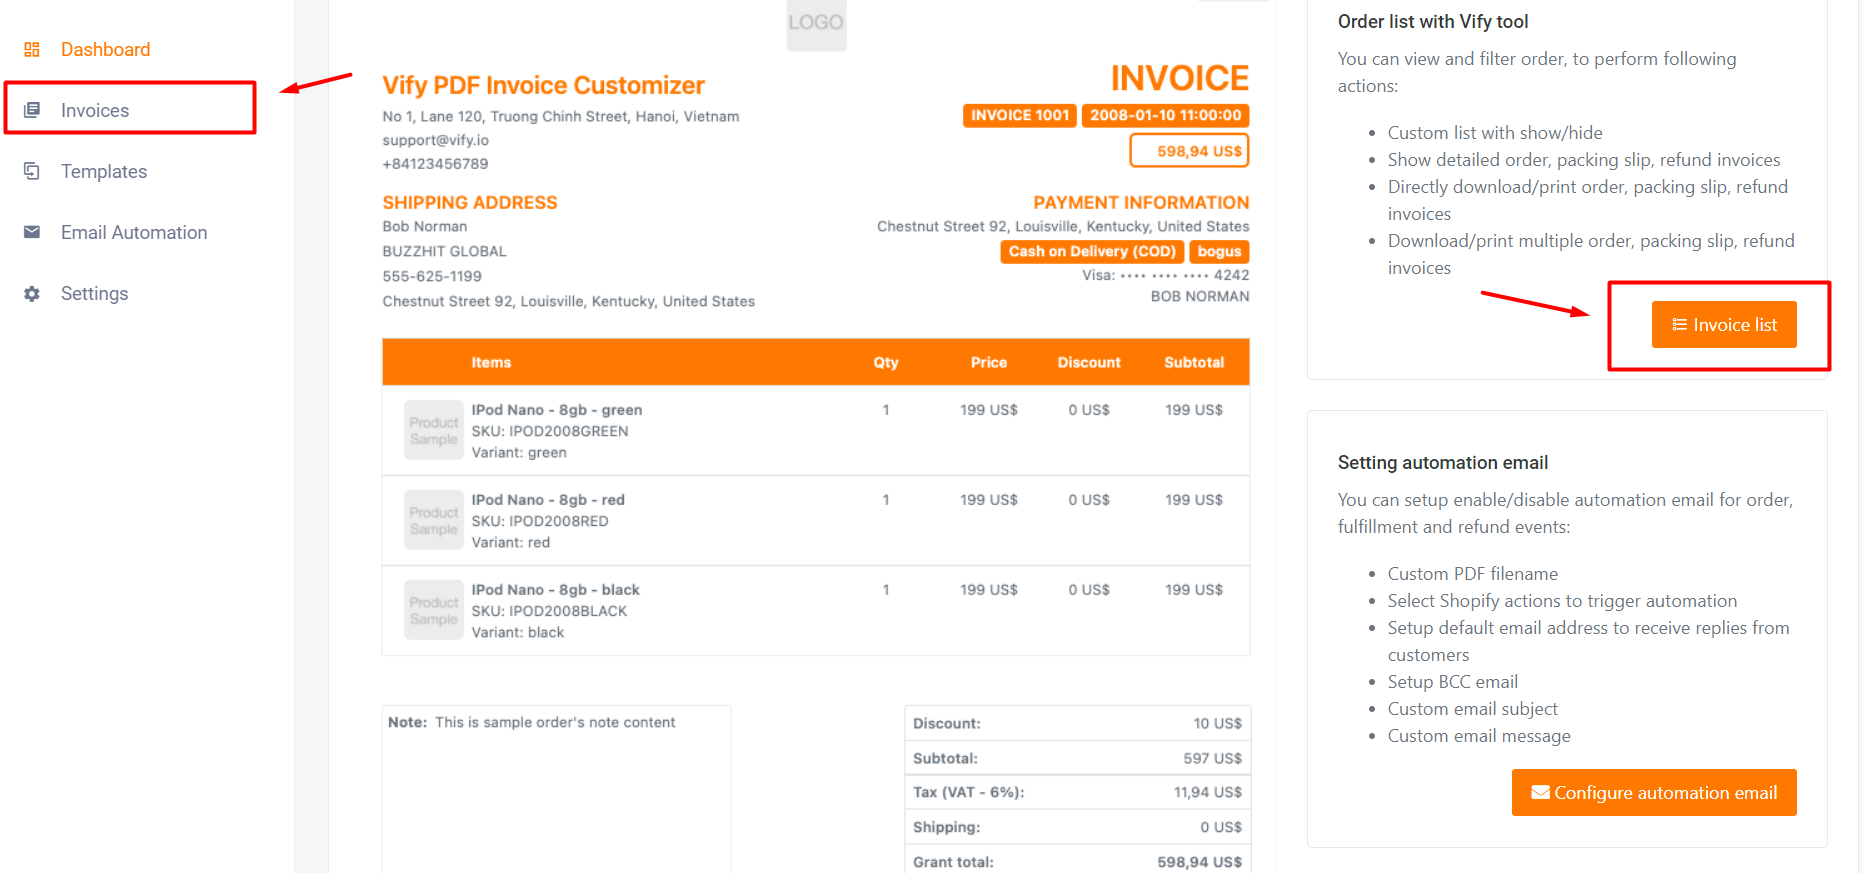Open the Invoices menu item
This screenshot has width=1862, height=873.
[95, 110]
